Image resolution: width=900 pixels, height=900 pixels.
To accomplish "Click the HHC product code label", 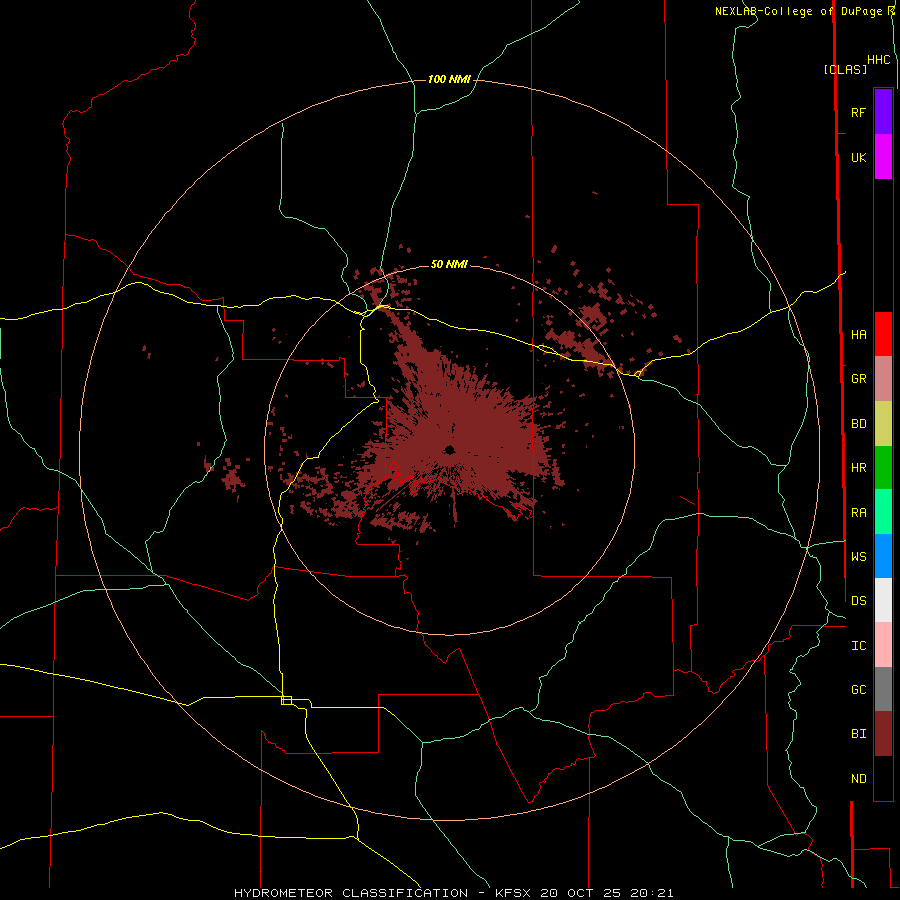I will 878,60.
